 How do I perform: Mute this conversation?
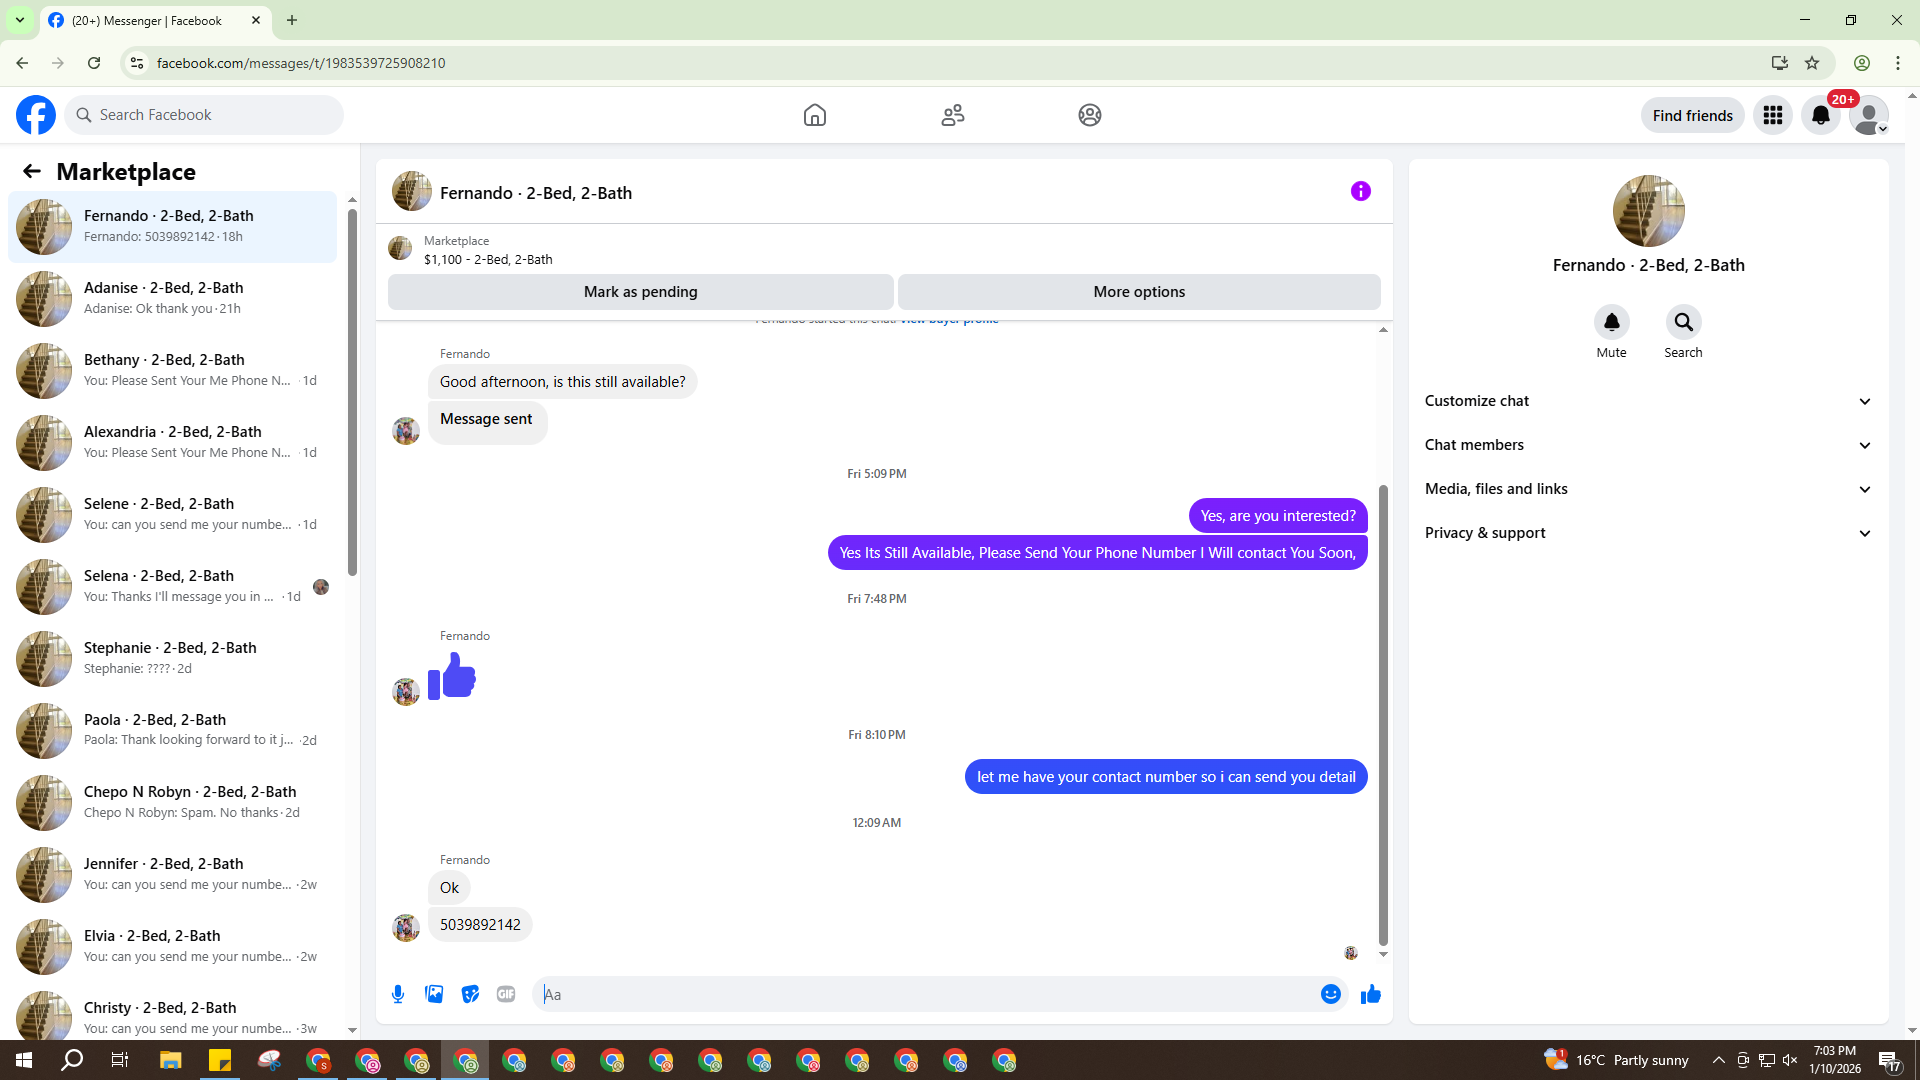tap(1611, 323)
